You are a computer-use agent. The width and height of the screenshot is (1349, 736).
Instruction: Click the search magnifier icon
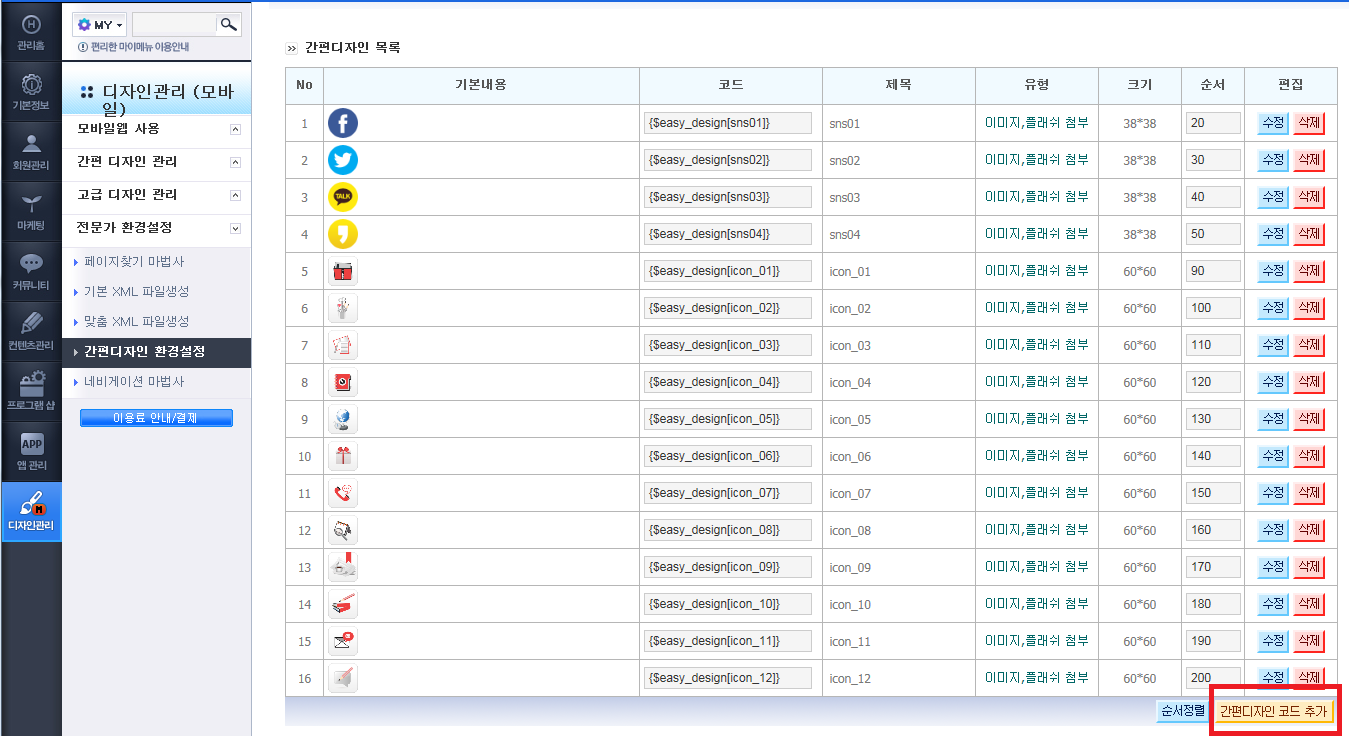pos(229,24)
